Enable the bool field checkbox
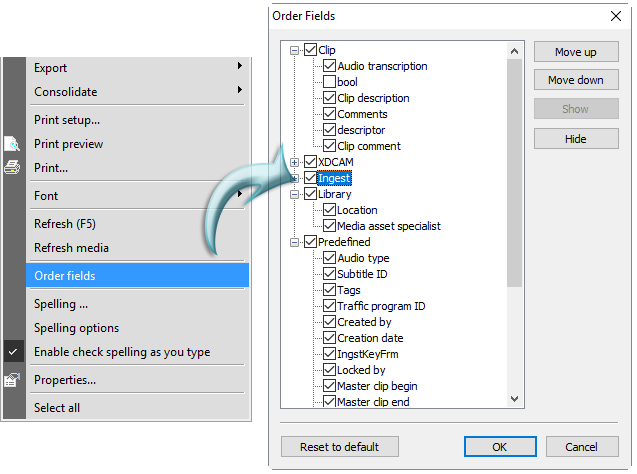The width and height of the screenshot is (637, 474). [329, 82]
